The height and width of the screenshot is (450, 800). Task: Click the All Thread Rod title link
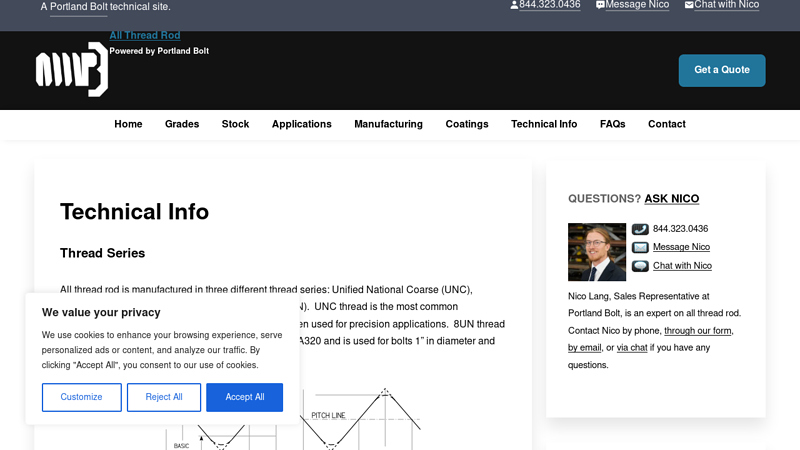click(145, 35)
